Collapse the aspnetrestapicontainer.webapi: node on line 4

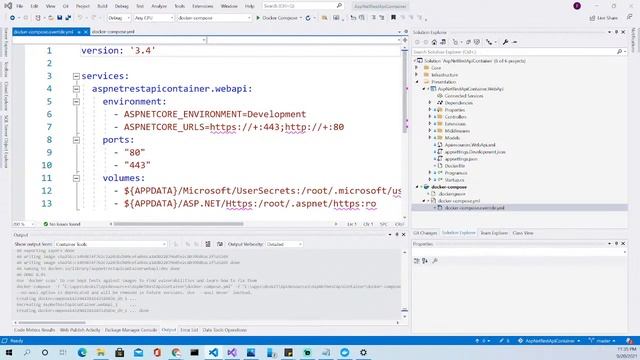[x=76, y=89]
